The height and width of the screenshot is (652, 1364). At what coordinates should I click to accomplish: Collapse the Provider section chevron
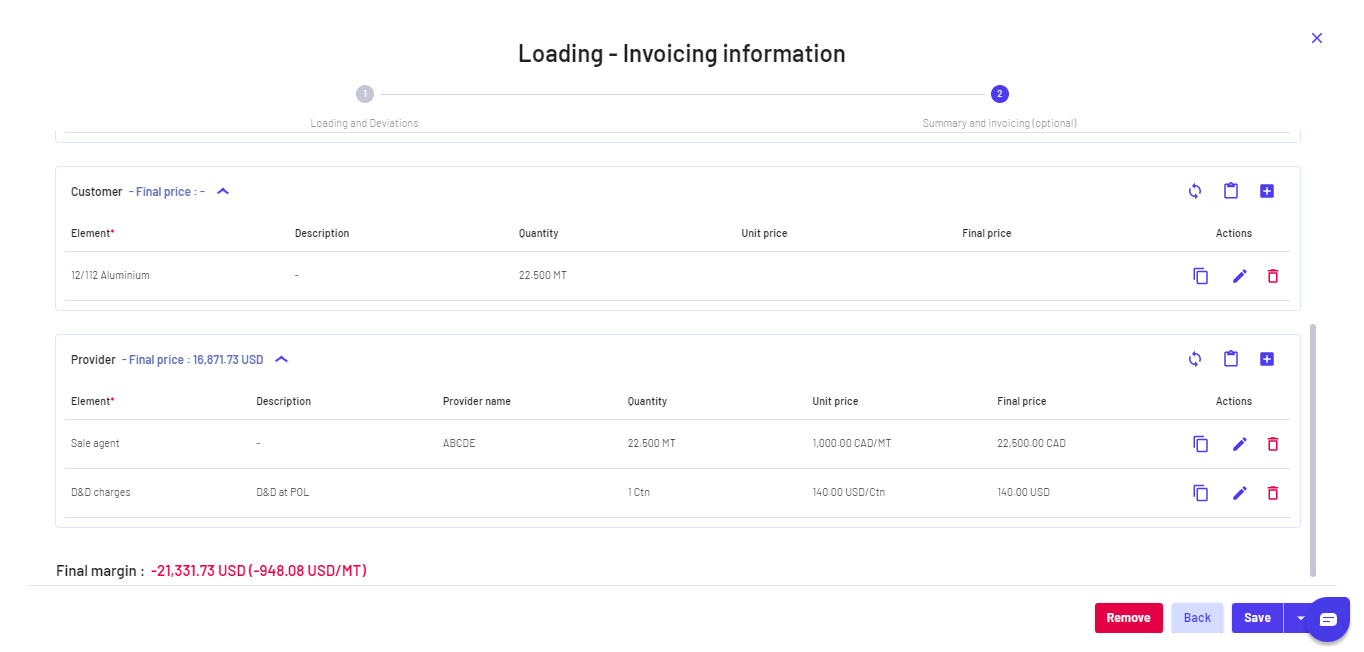point(282,359)
